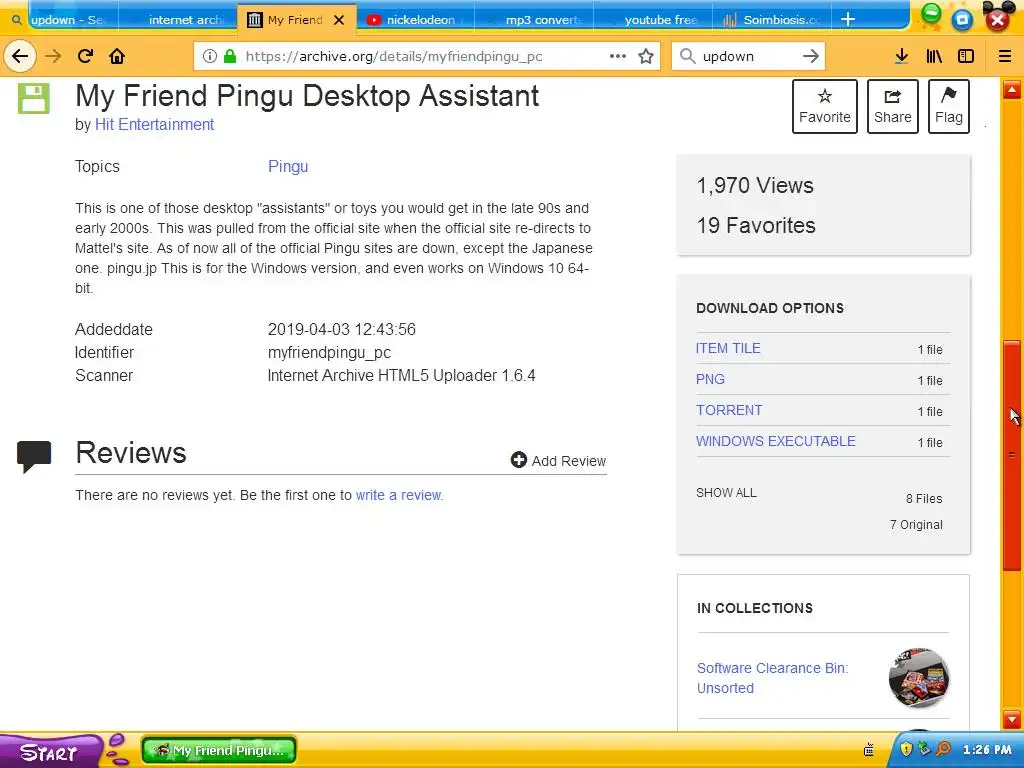Open the Start menu
This screenshot has width=1024, height=768.
coord(49,752)
